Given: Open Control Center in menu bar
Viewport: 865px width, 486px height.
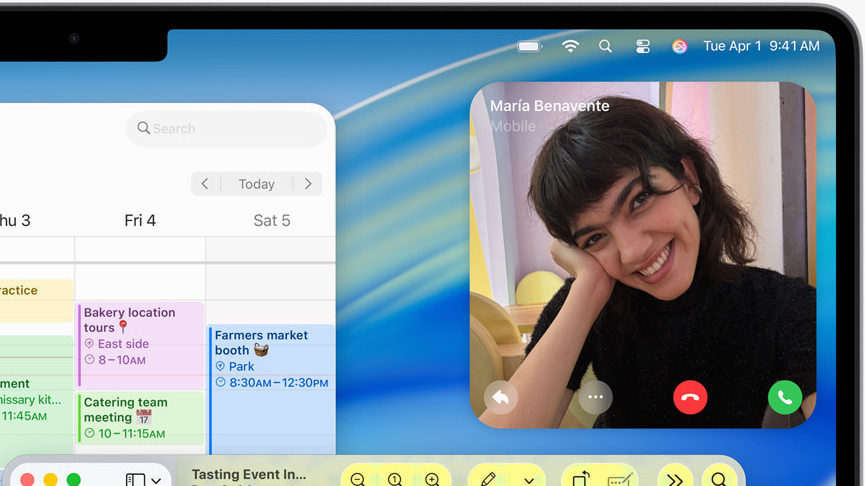Looking at the screenshot, I should click(x=643, y=46).
